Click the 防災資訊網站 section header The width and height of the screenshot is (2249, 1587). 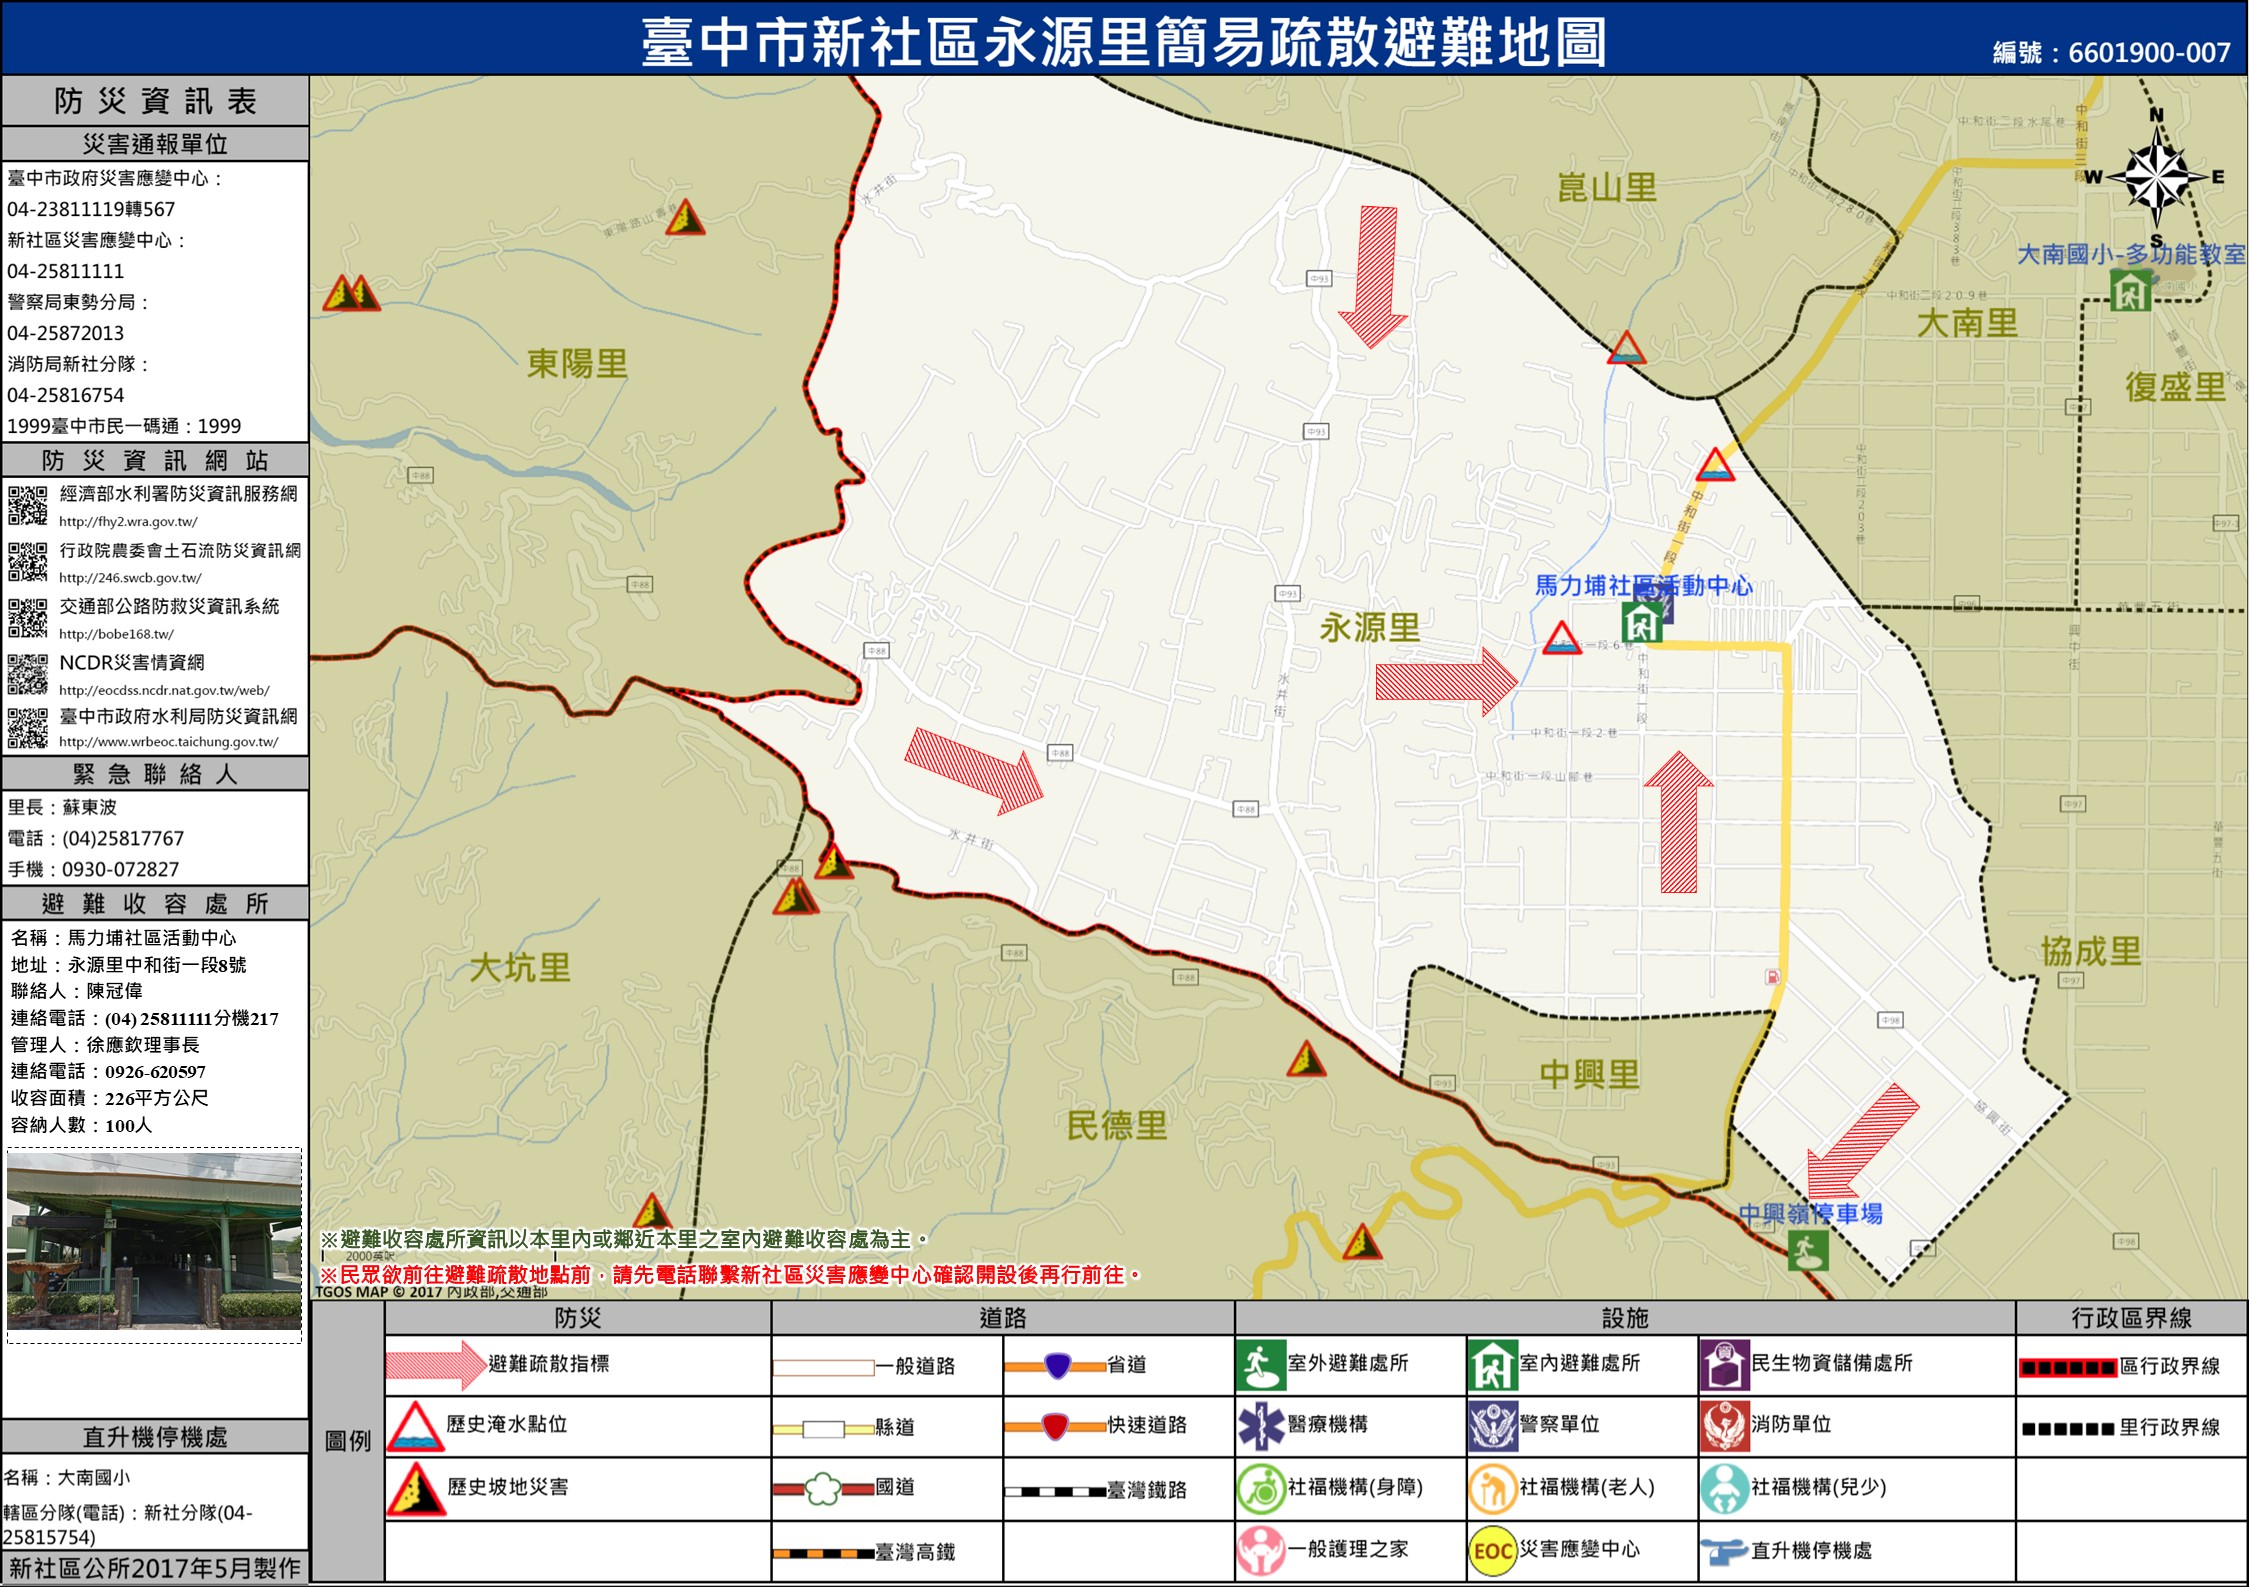point(155,460)
